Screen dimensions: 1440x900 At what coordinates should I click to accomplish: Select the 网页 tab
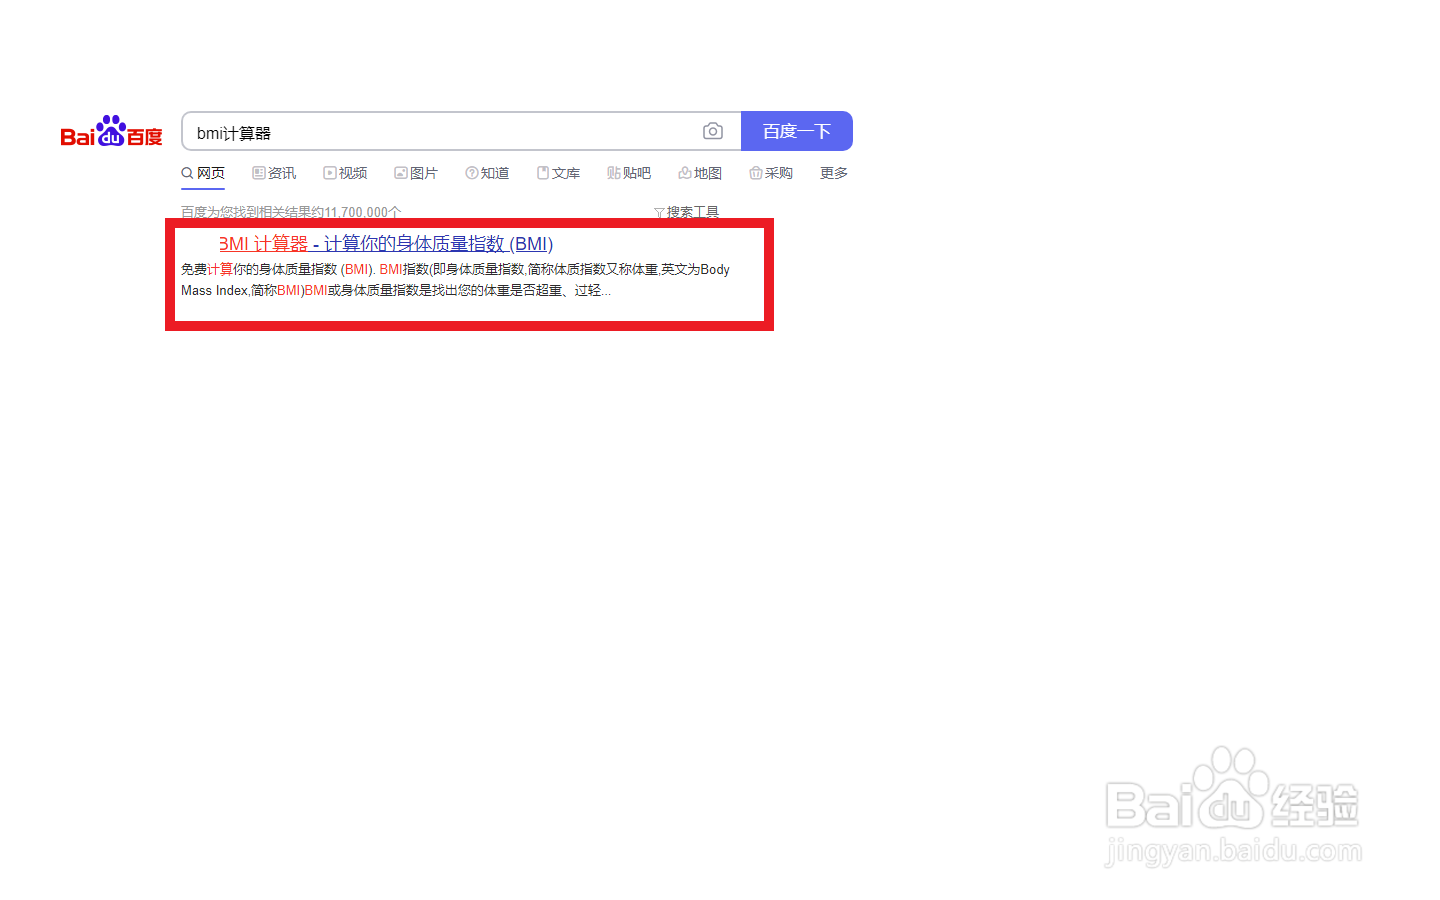point(203,173)
